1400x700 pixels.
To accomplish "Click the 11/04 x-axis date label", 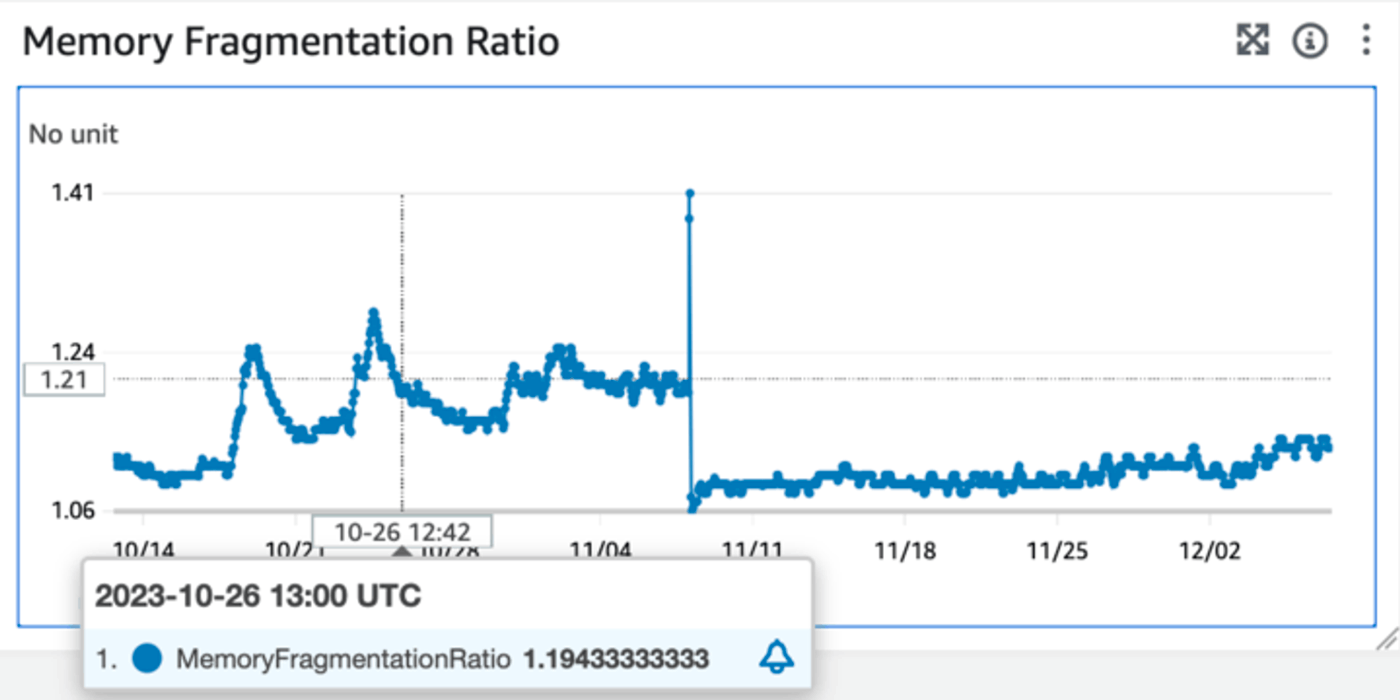I will (600, 551).
